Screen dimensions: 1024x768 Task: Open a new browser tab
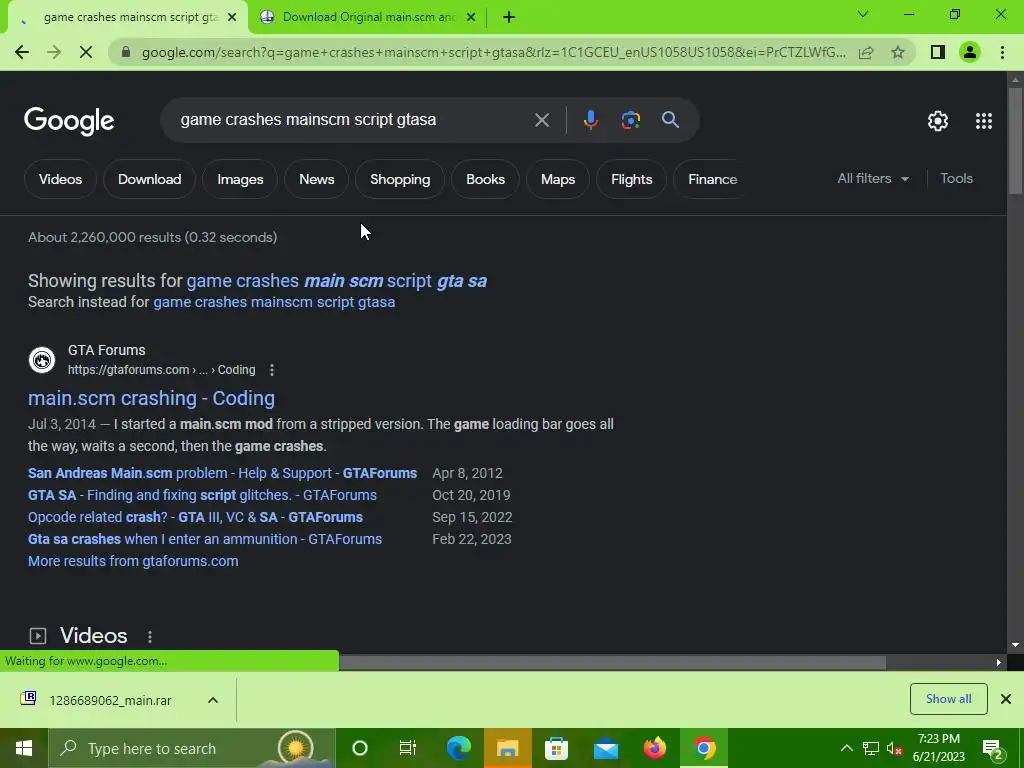tap(509, 18)
